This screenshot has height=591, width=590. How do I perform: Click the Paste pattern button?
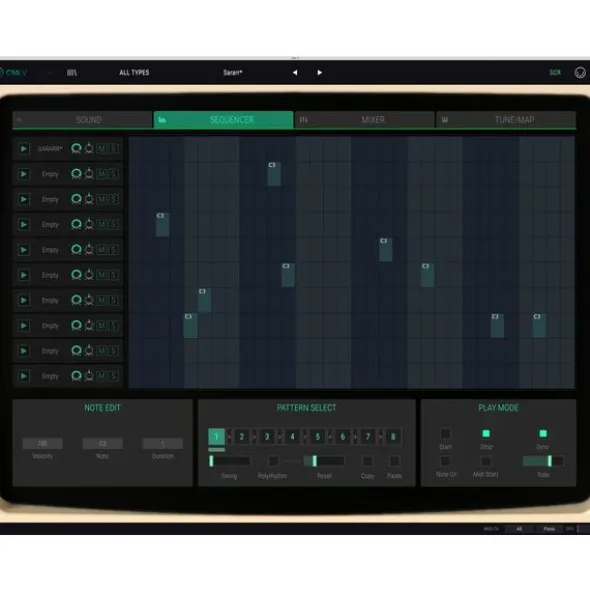pyautogui.click(x=394, y=461)
